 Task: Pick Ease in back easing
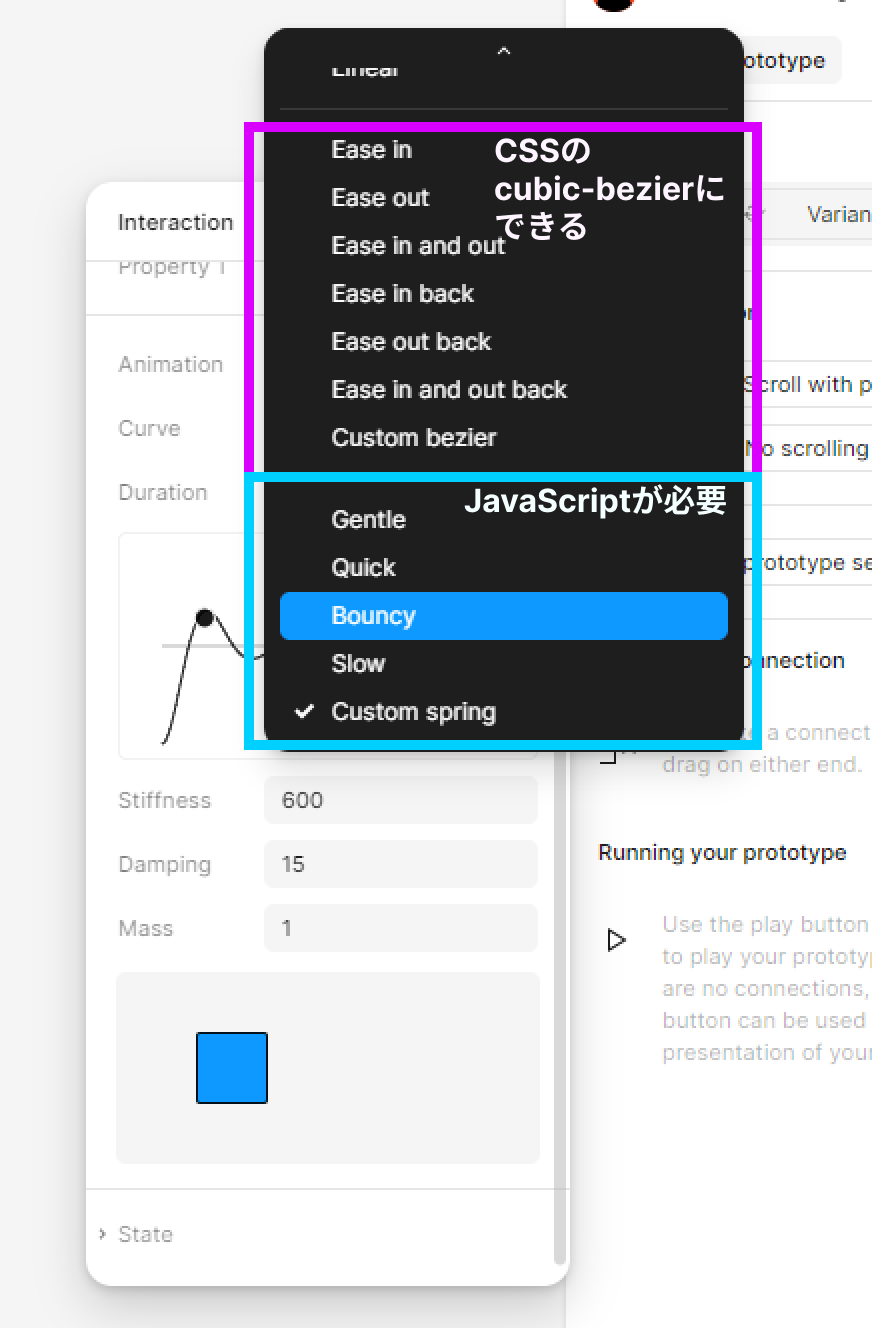click(x=402, y=294)
